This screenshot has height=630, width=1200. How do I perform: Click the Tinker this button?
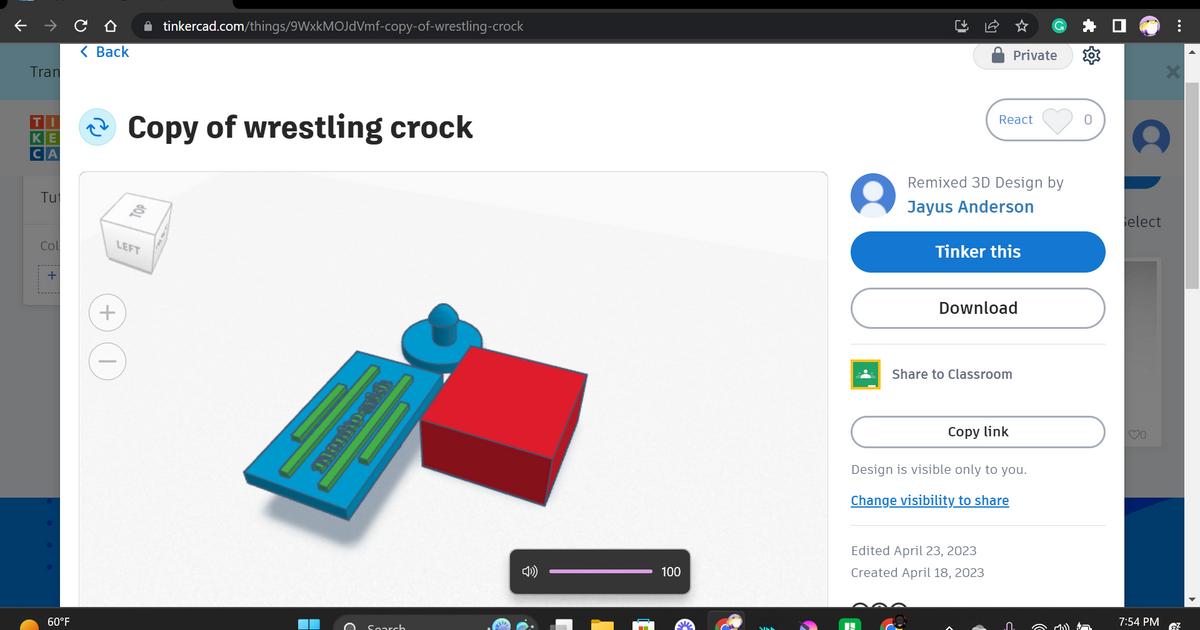click(x=977, y=252)
